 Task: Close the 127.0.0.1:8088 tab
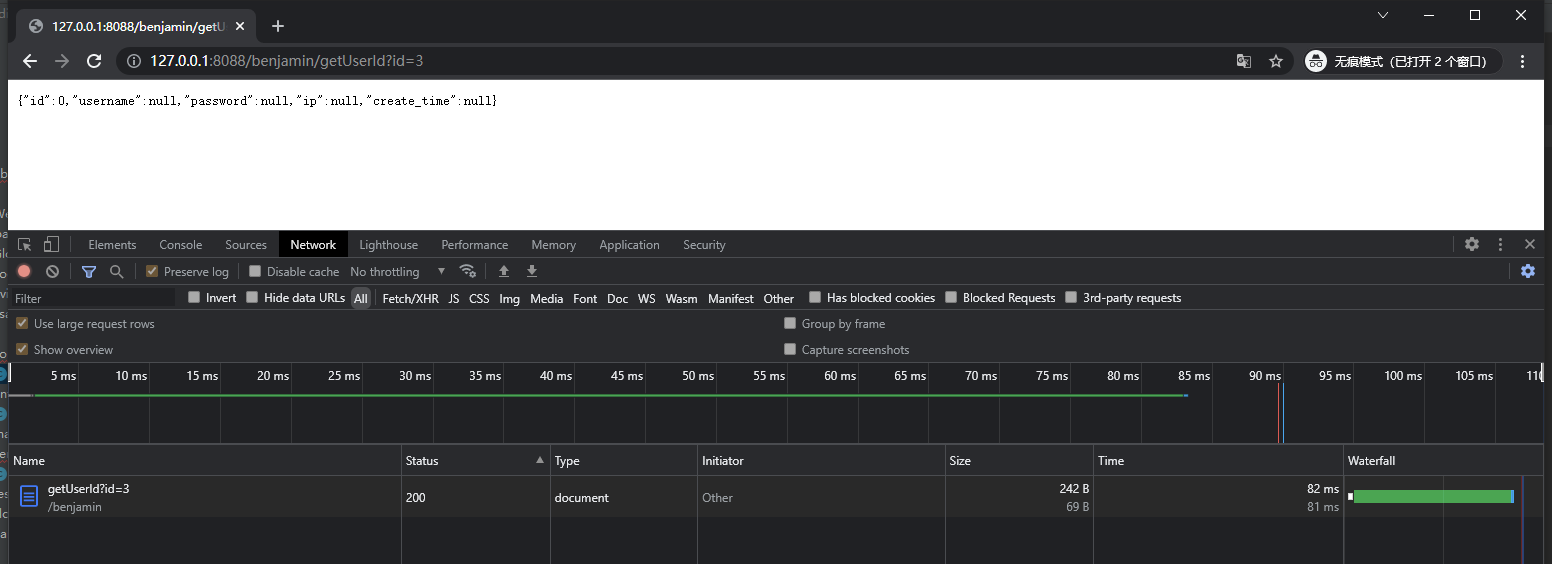point(240,26)
